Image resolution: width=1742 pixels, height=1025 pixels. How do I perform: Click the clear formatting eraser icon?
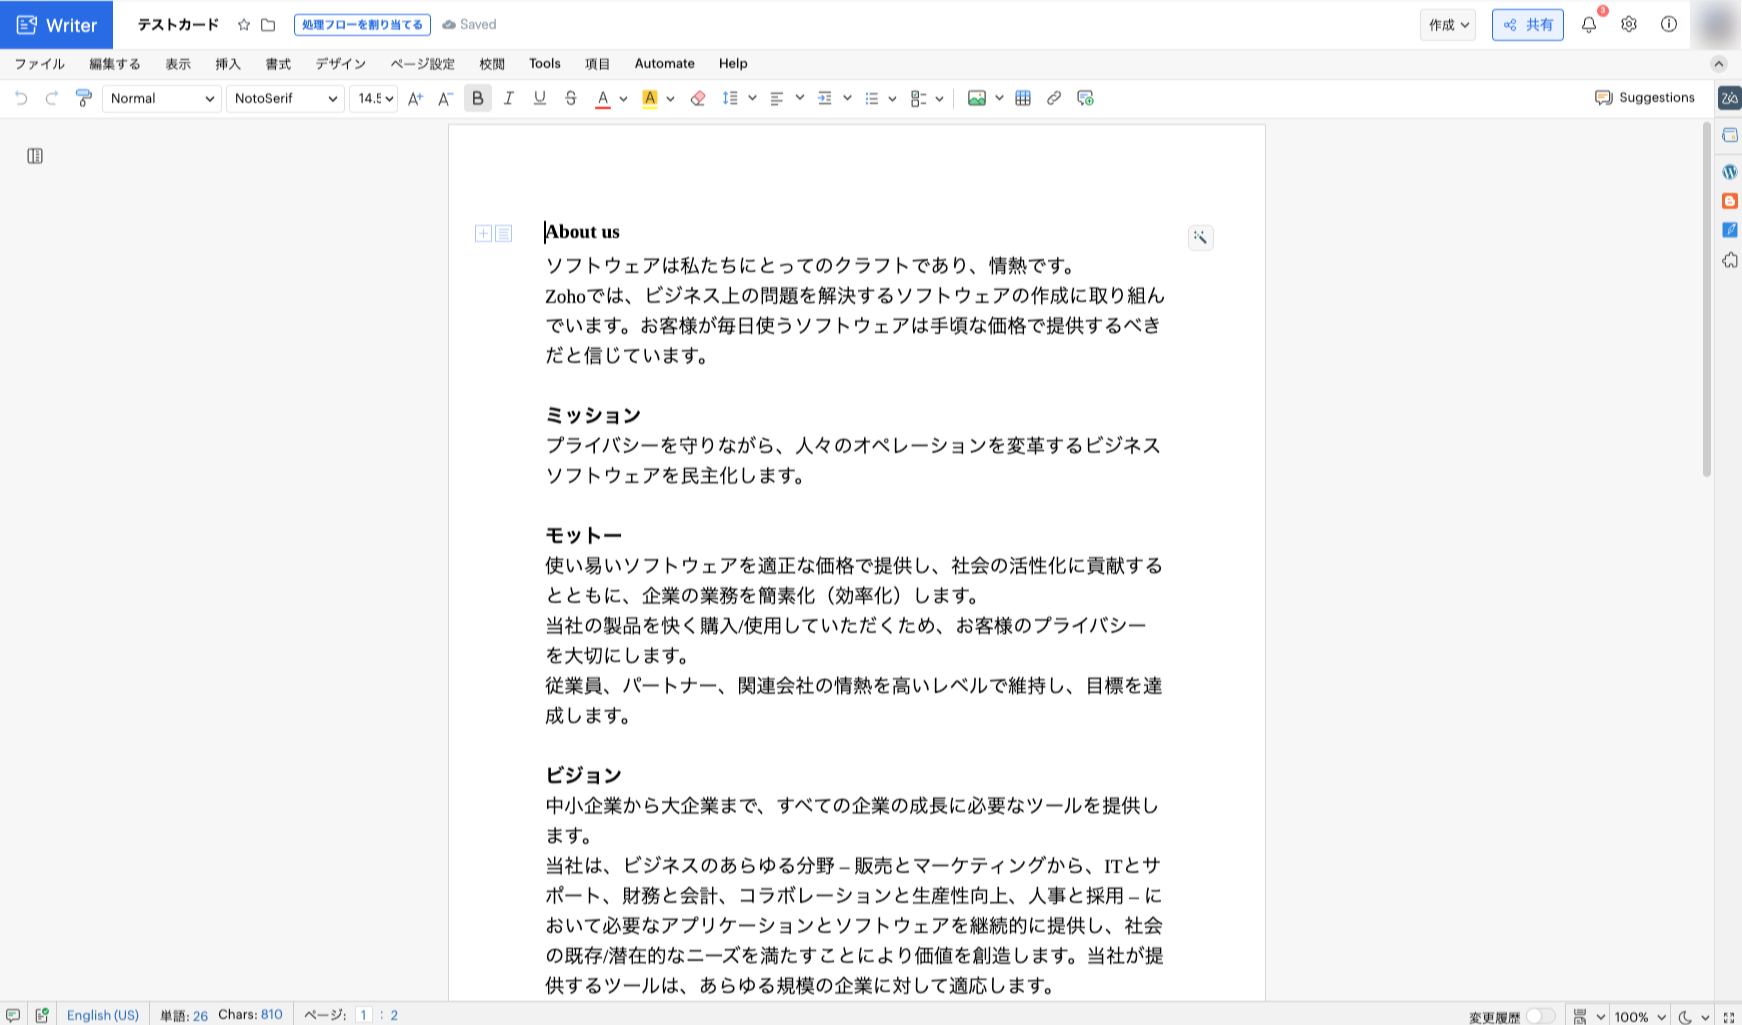click(x=698, y=98)
